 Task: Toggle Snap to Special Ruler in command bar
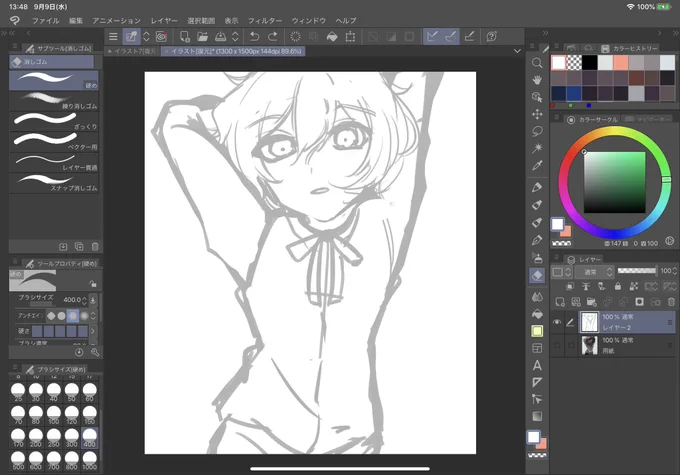[450, 36]
